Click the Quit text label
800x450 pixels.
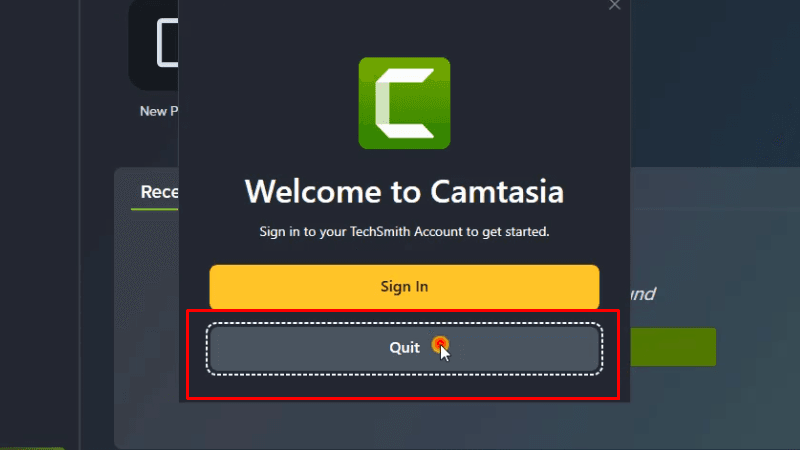pyautogui.click(x=404, y=348)
